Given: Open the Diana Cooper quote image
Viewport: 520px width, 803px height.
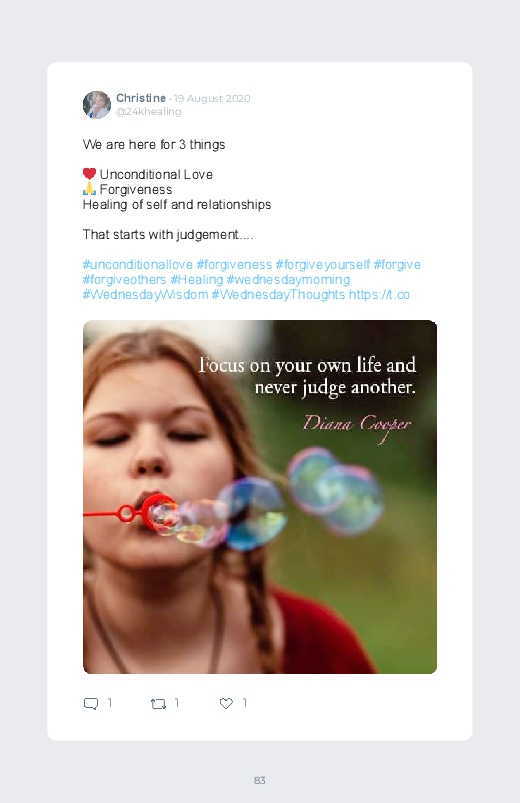Looking at the screenshot, I should pyautogui.click(x=260, y=497).
